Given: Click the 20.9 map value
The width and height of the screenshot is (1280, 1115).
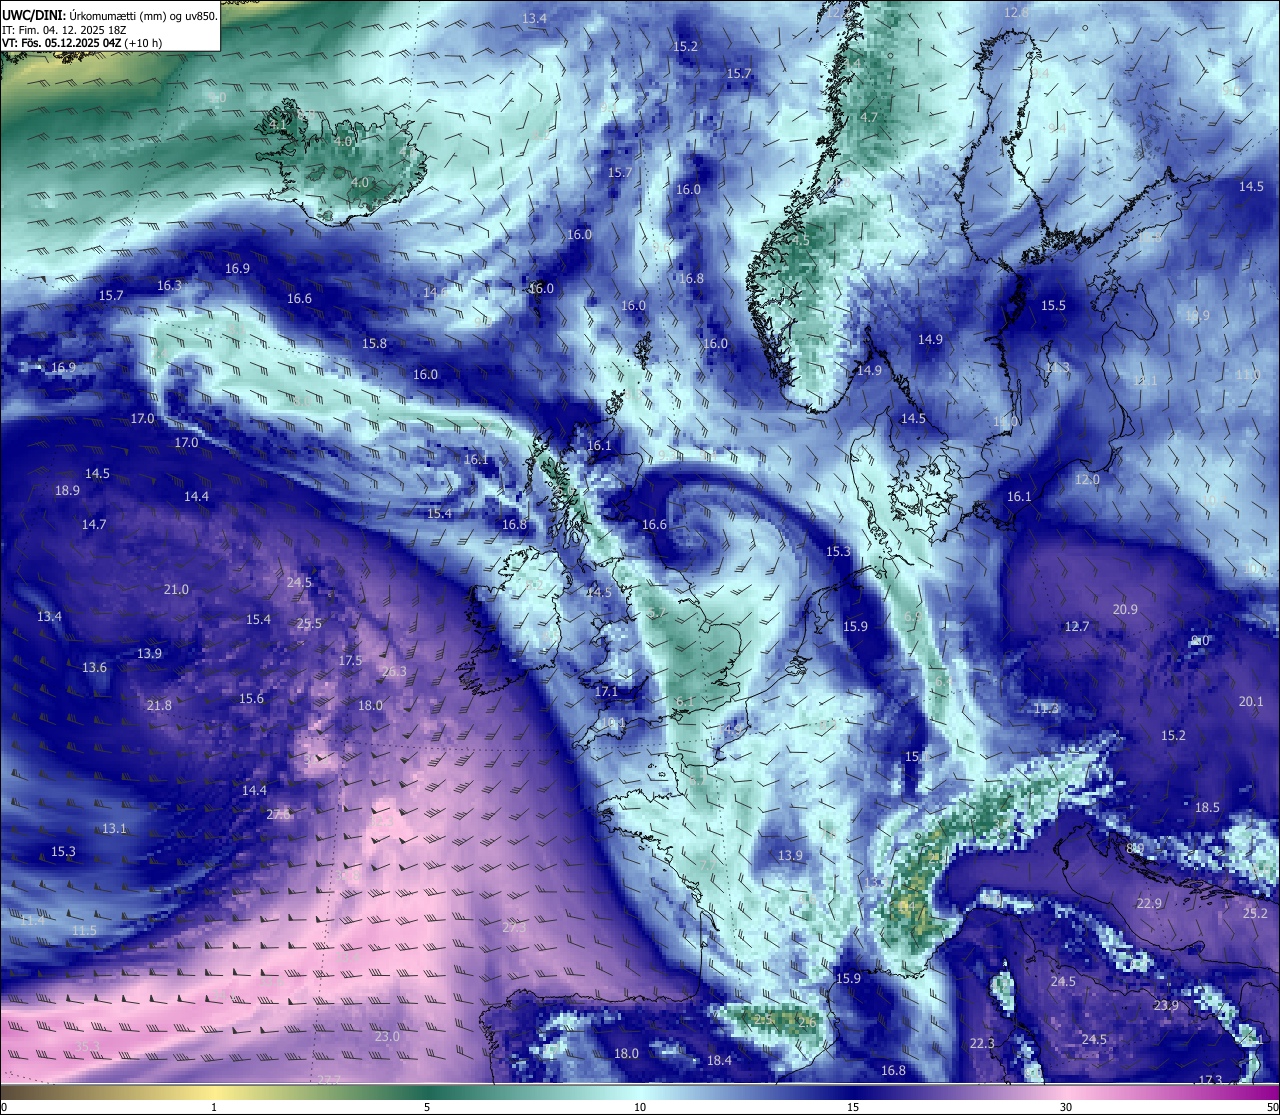Looking at the screenshot, I should [x=1125, y=609].
